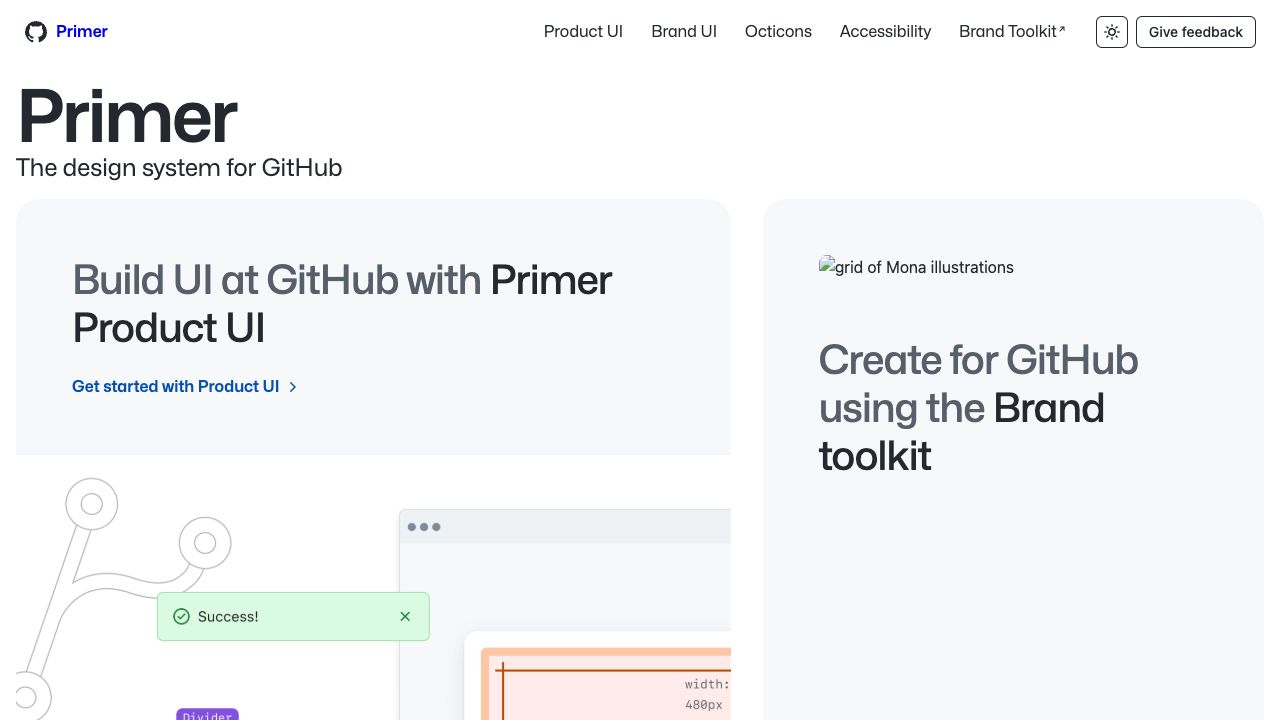Click the Primer wordmark to go home

point(82,31)
